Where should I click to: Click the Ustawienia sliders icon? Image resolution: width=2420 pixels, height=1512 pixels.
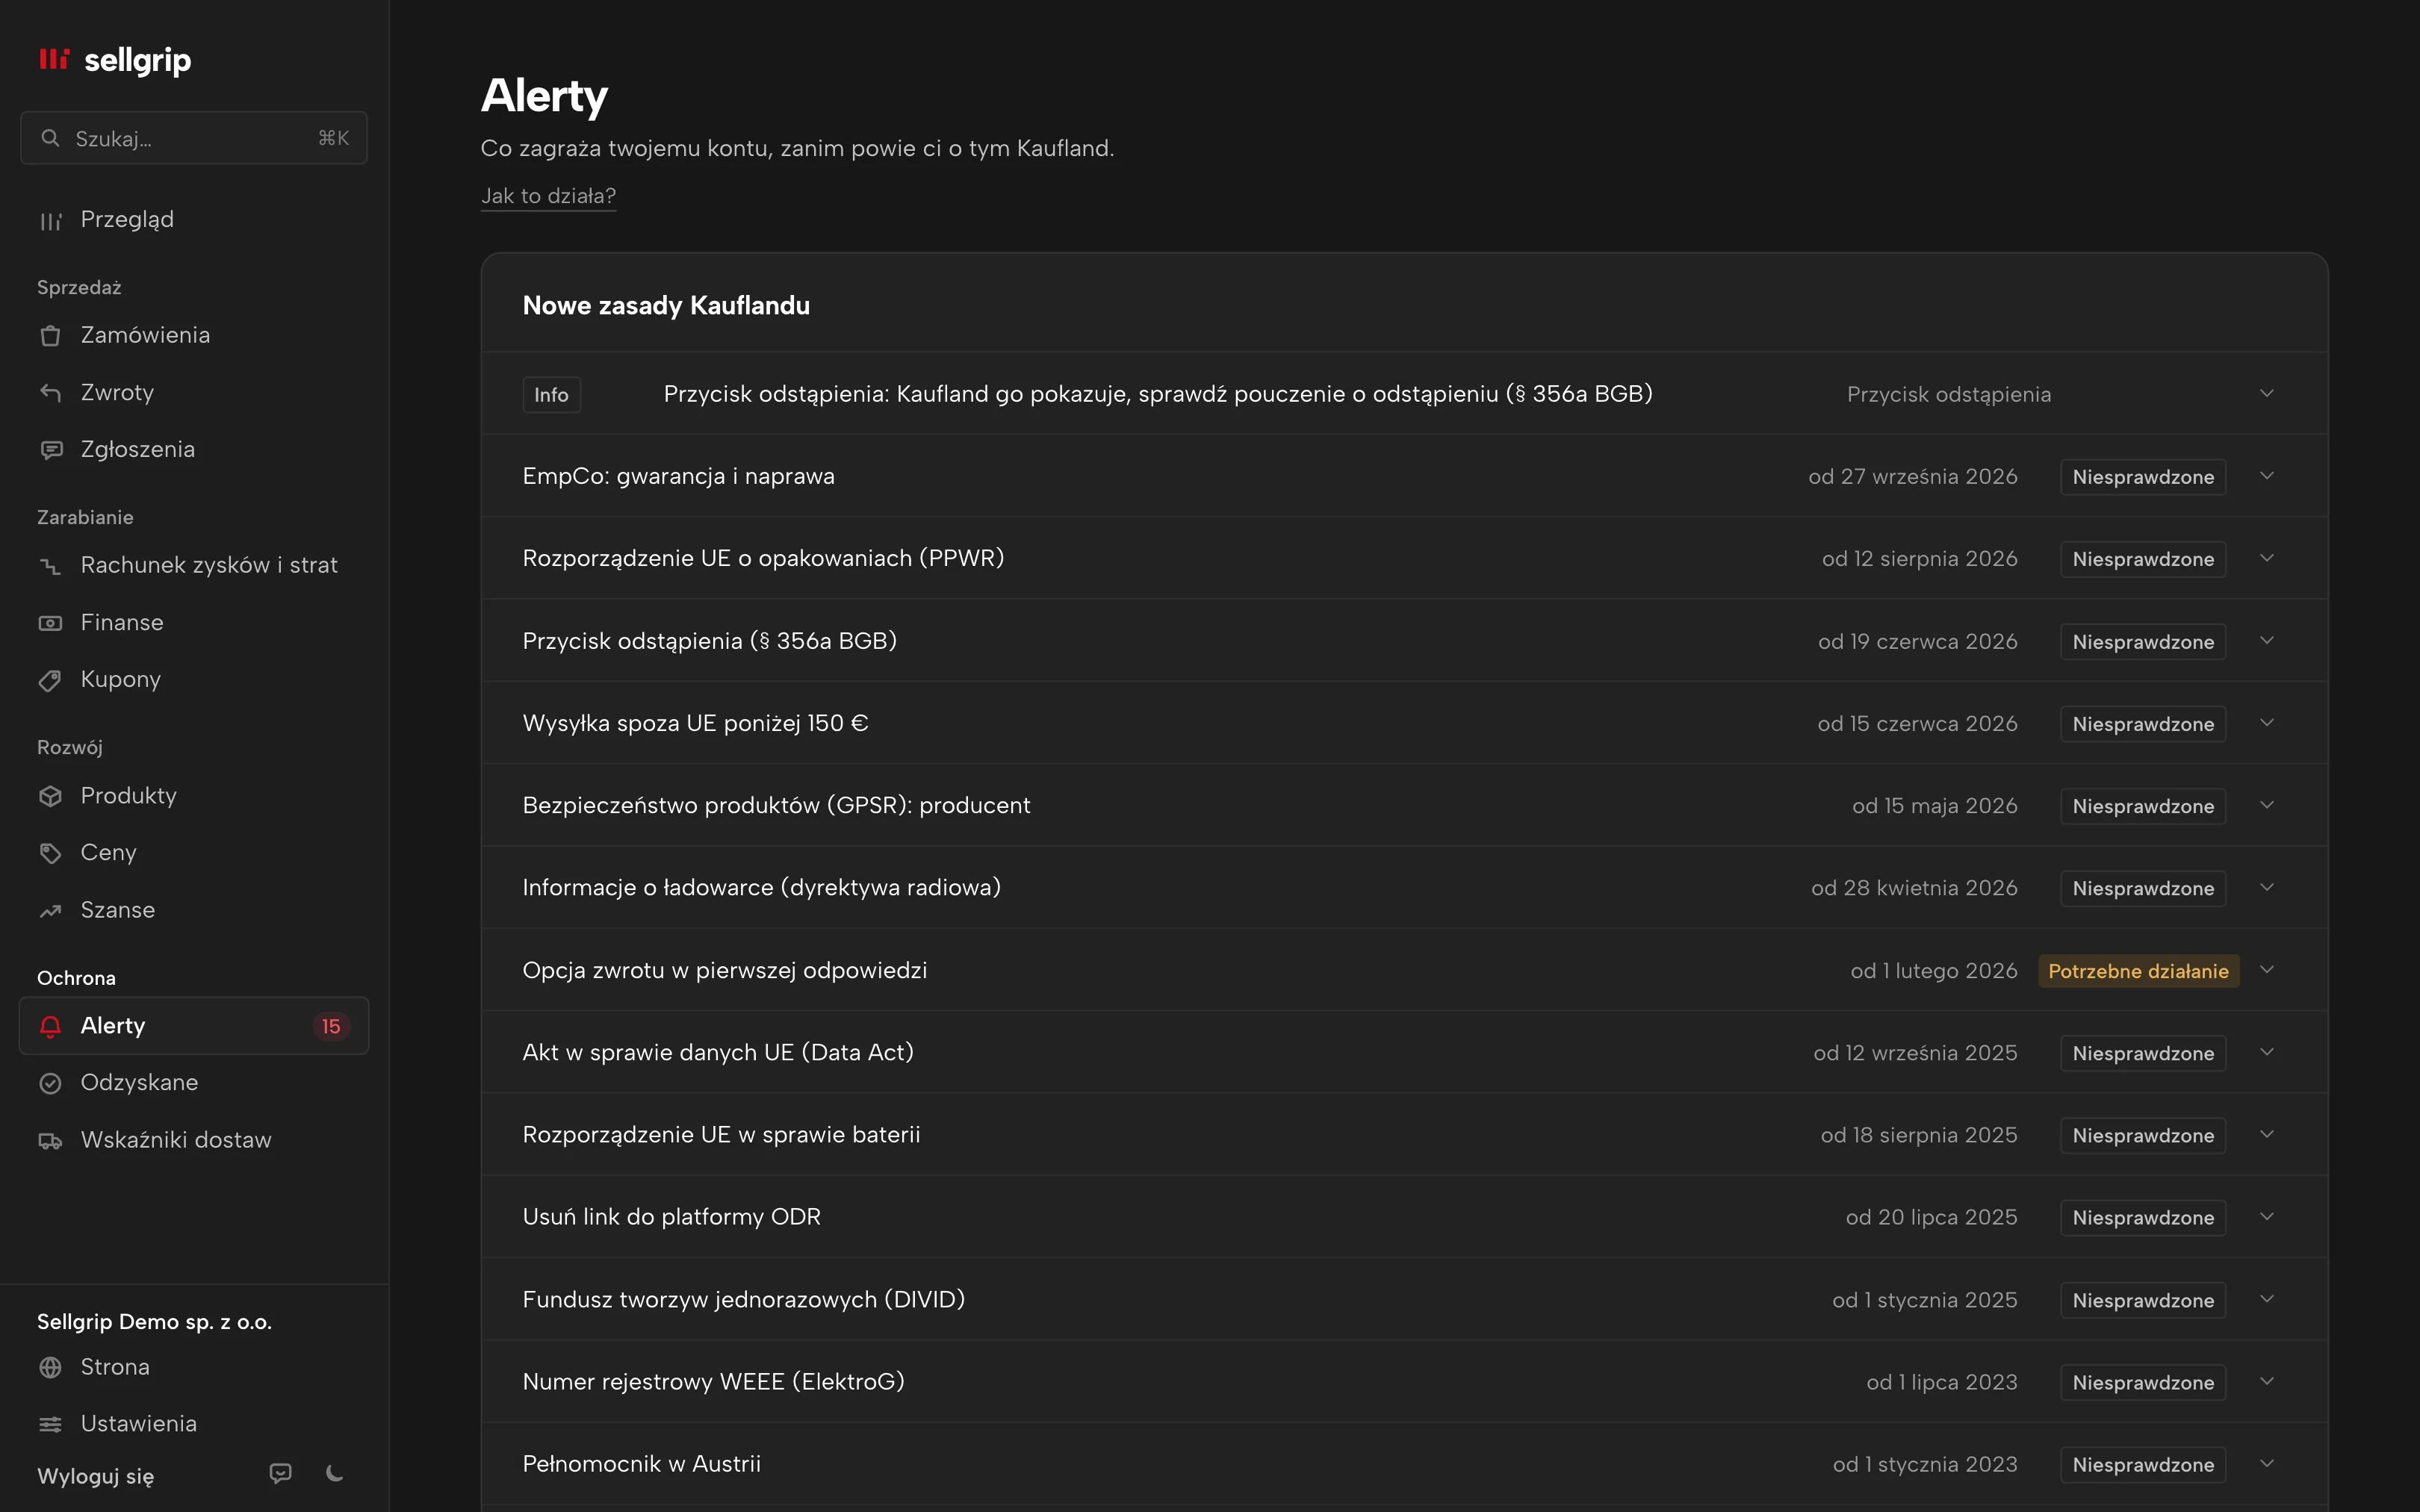point(51,1424)
